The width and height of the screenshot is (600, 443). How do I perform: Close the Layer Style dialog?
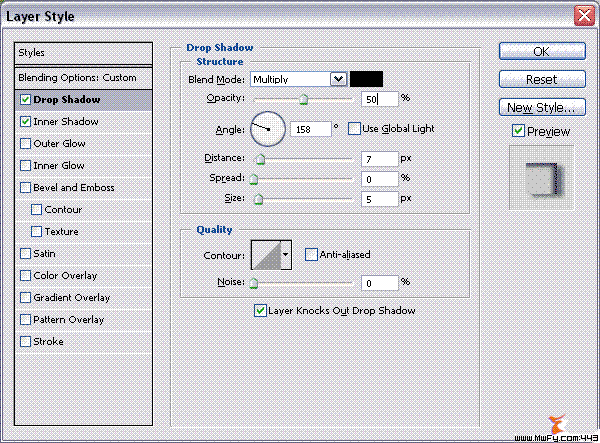click(584, 16)
